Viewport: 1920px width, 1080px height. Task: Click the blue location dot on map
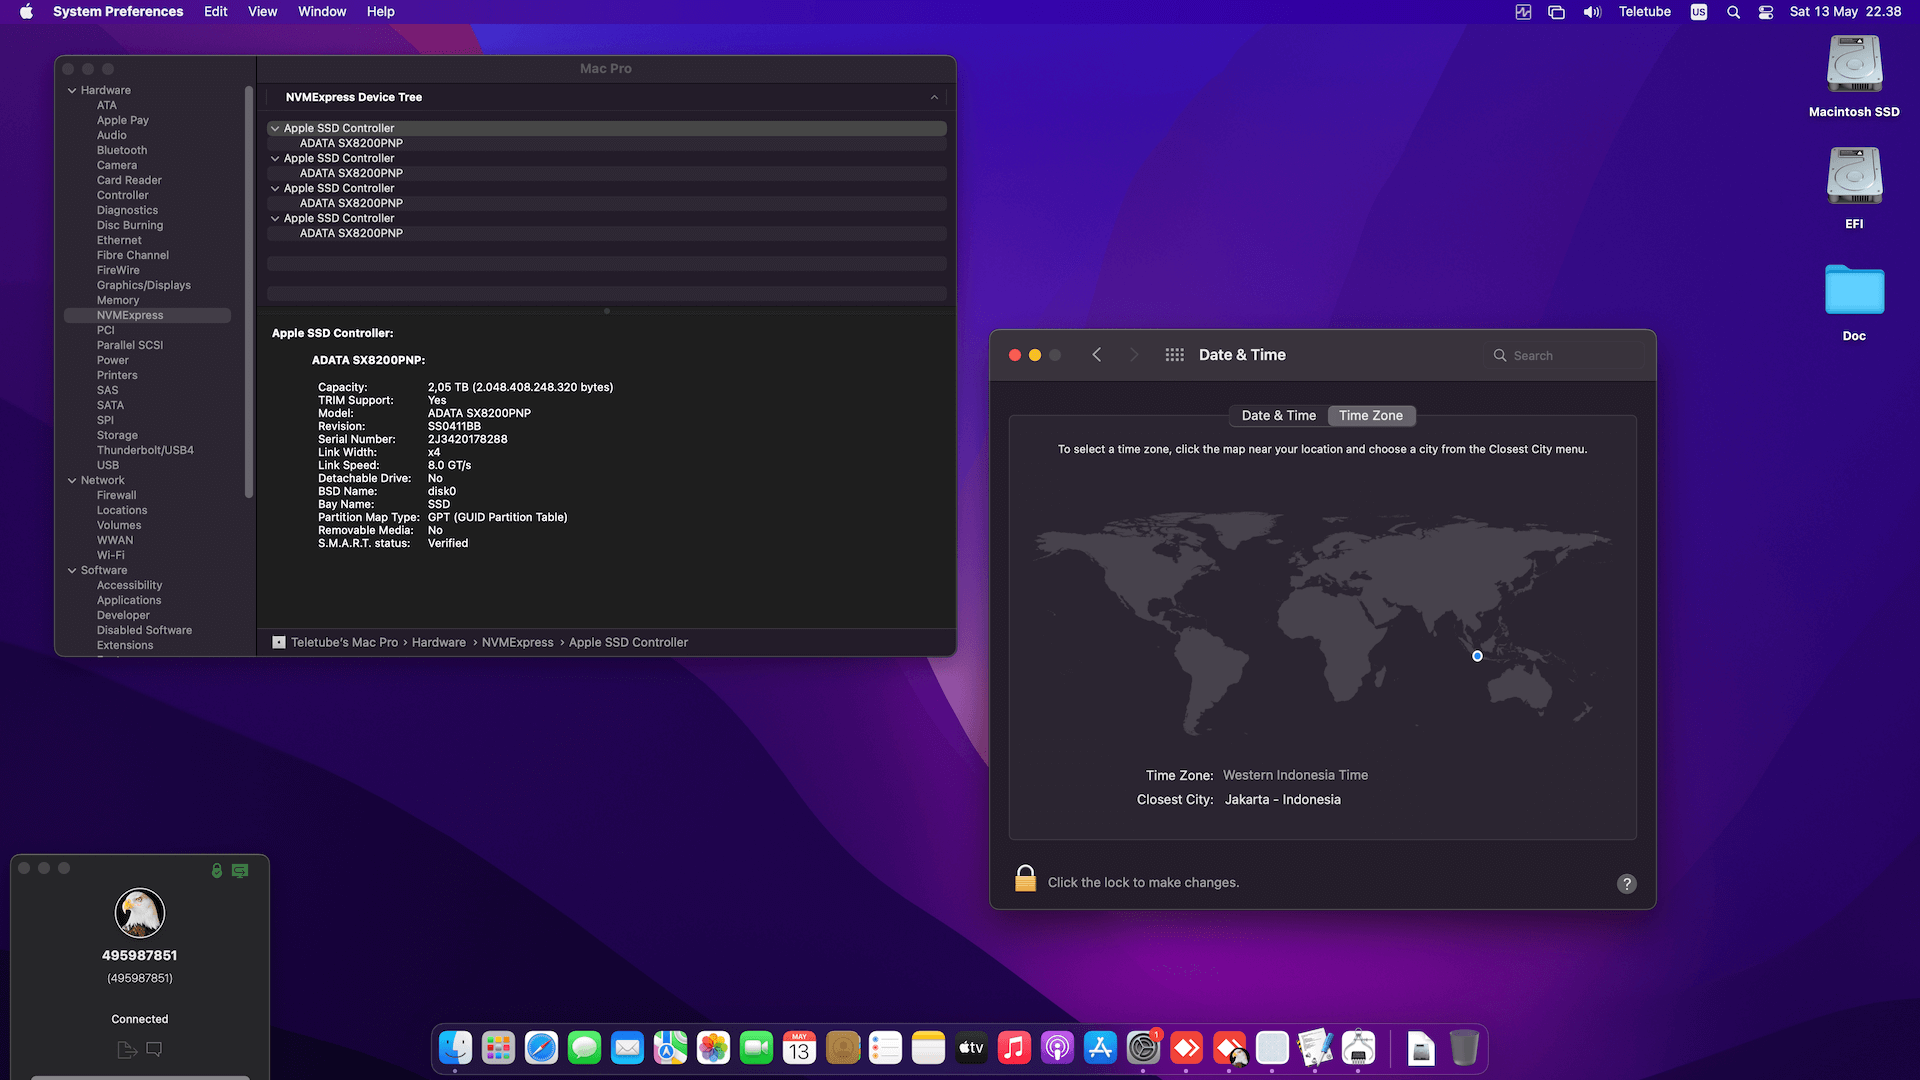1477,656
